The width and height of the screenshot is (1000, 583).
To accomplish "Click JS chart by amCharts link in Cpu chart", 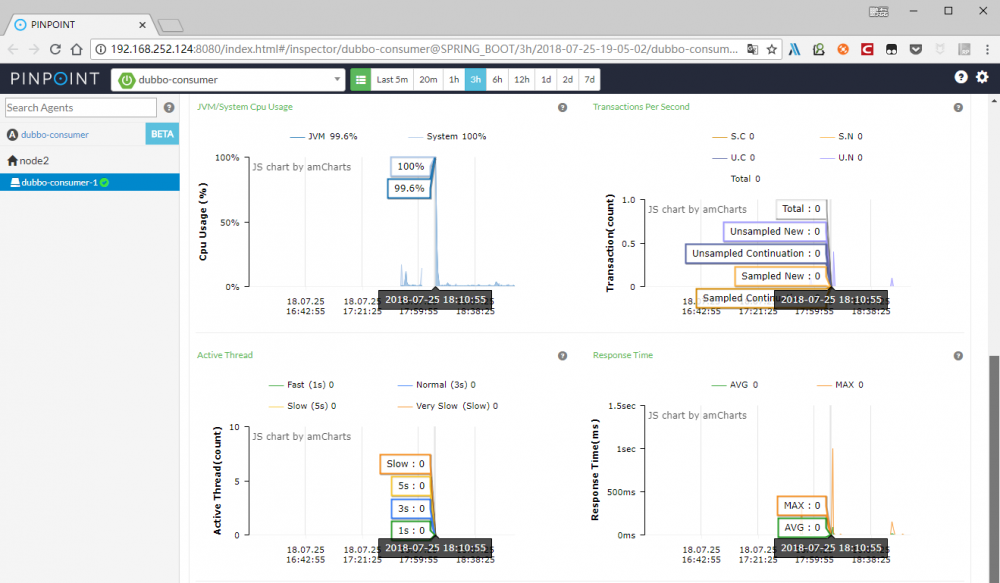I will 302,167.
